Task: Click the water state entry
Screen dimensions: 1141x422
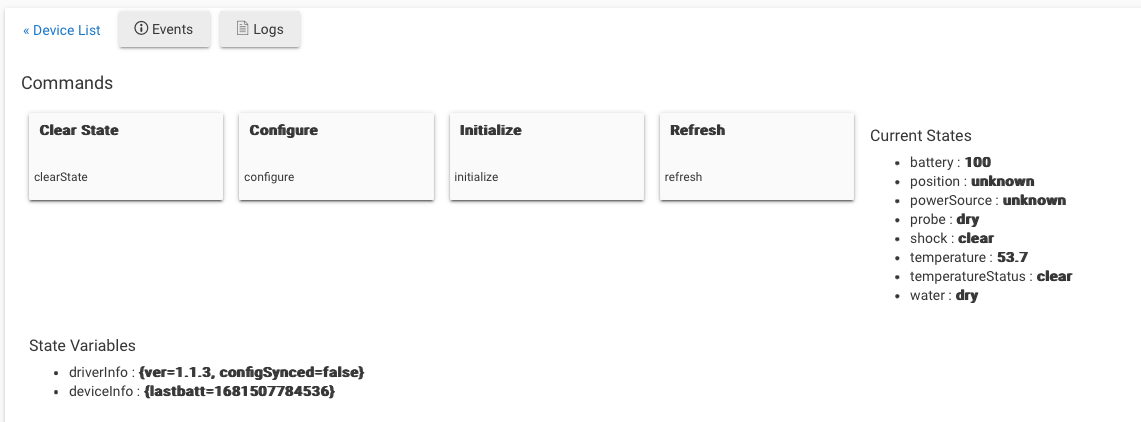Action: tap(943, 295)
